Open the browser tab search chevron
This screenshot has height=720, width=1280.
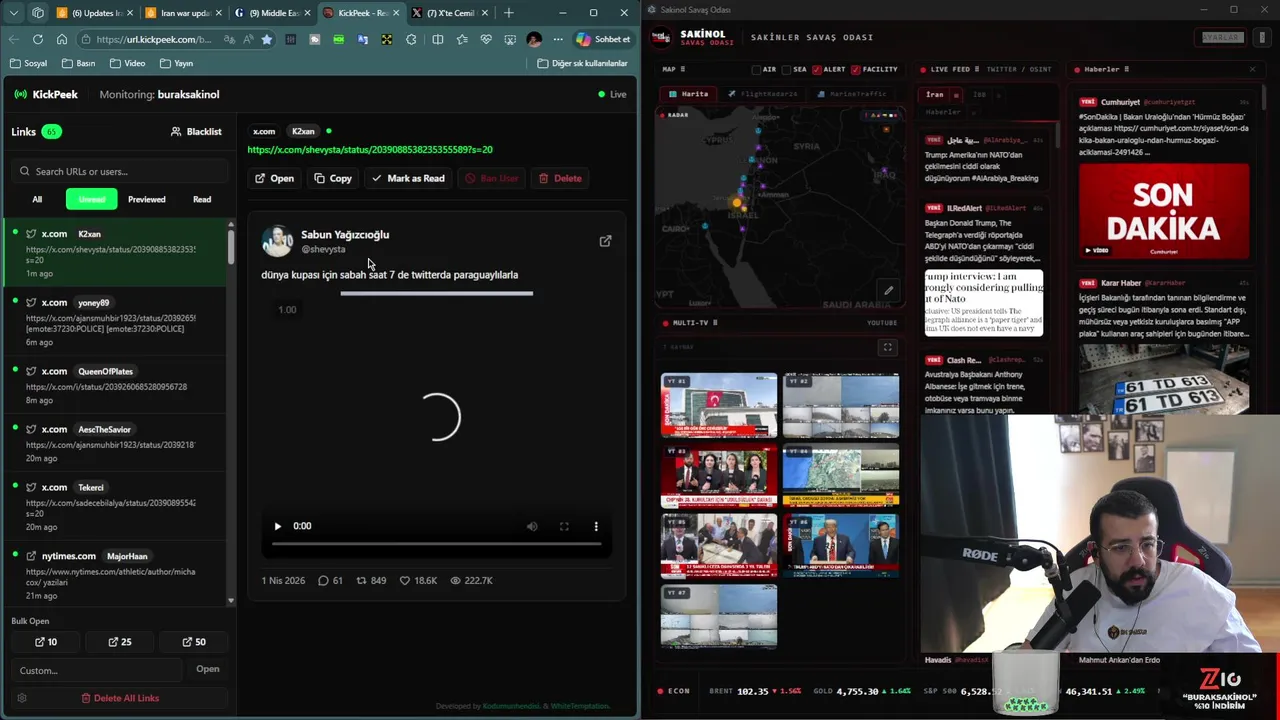tap(14, 13)
